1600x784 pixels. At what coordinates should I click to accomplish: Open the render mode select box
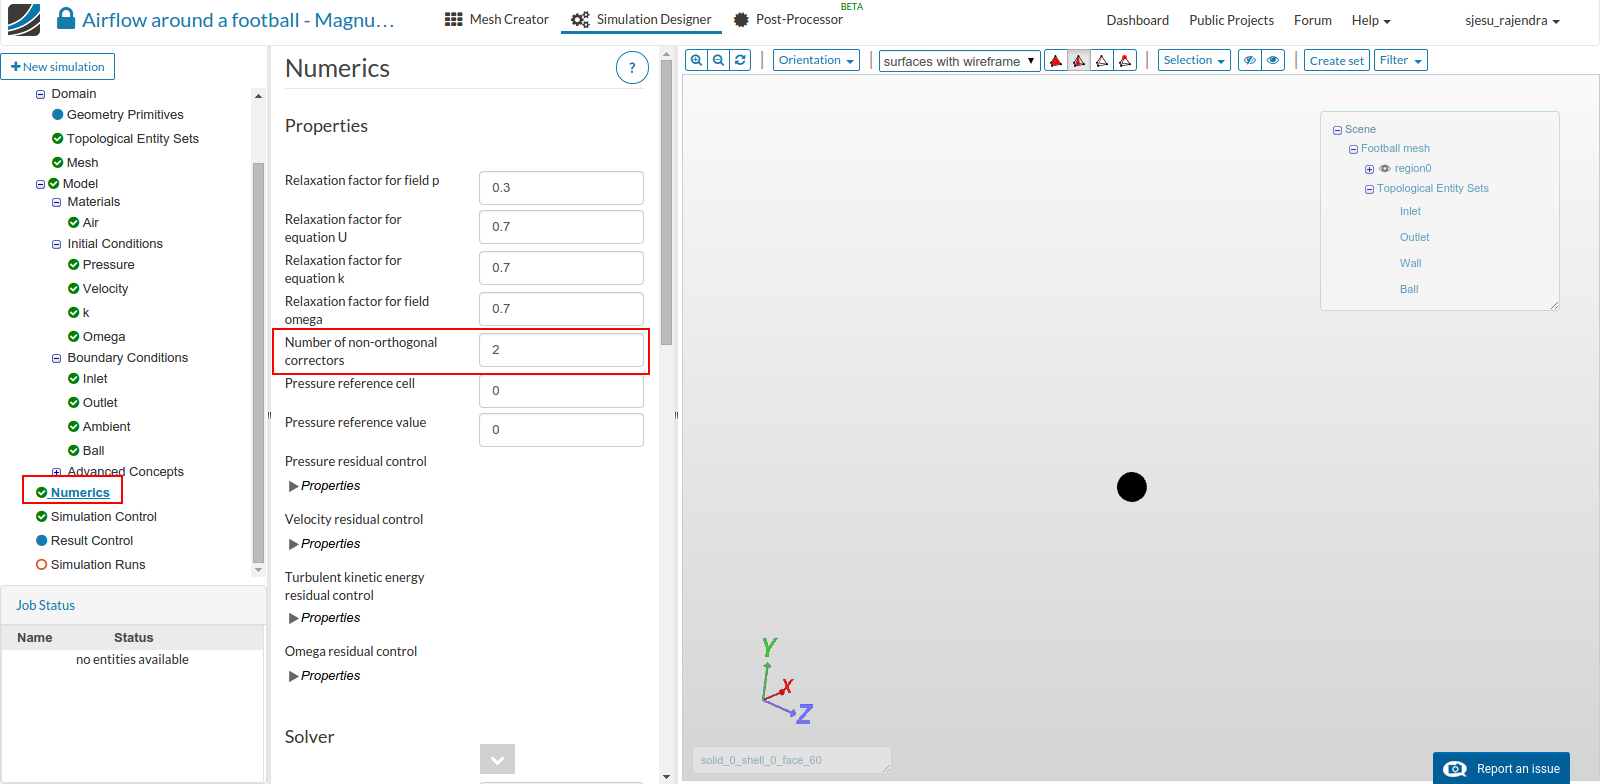point(960,61)
